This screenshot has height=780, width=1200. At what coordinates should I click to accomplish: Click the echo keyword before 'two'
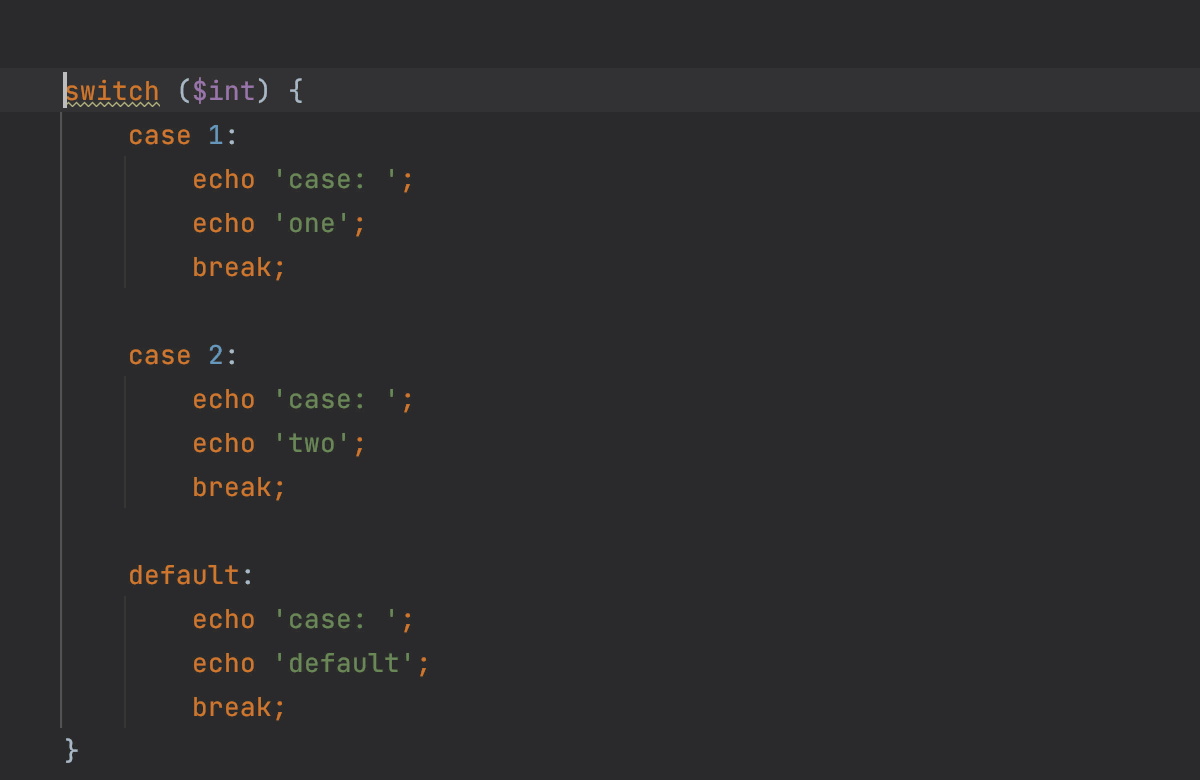click(x=224, y=444)
